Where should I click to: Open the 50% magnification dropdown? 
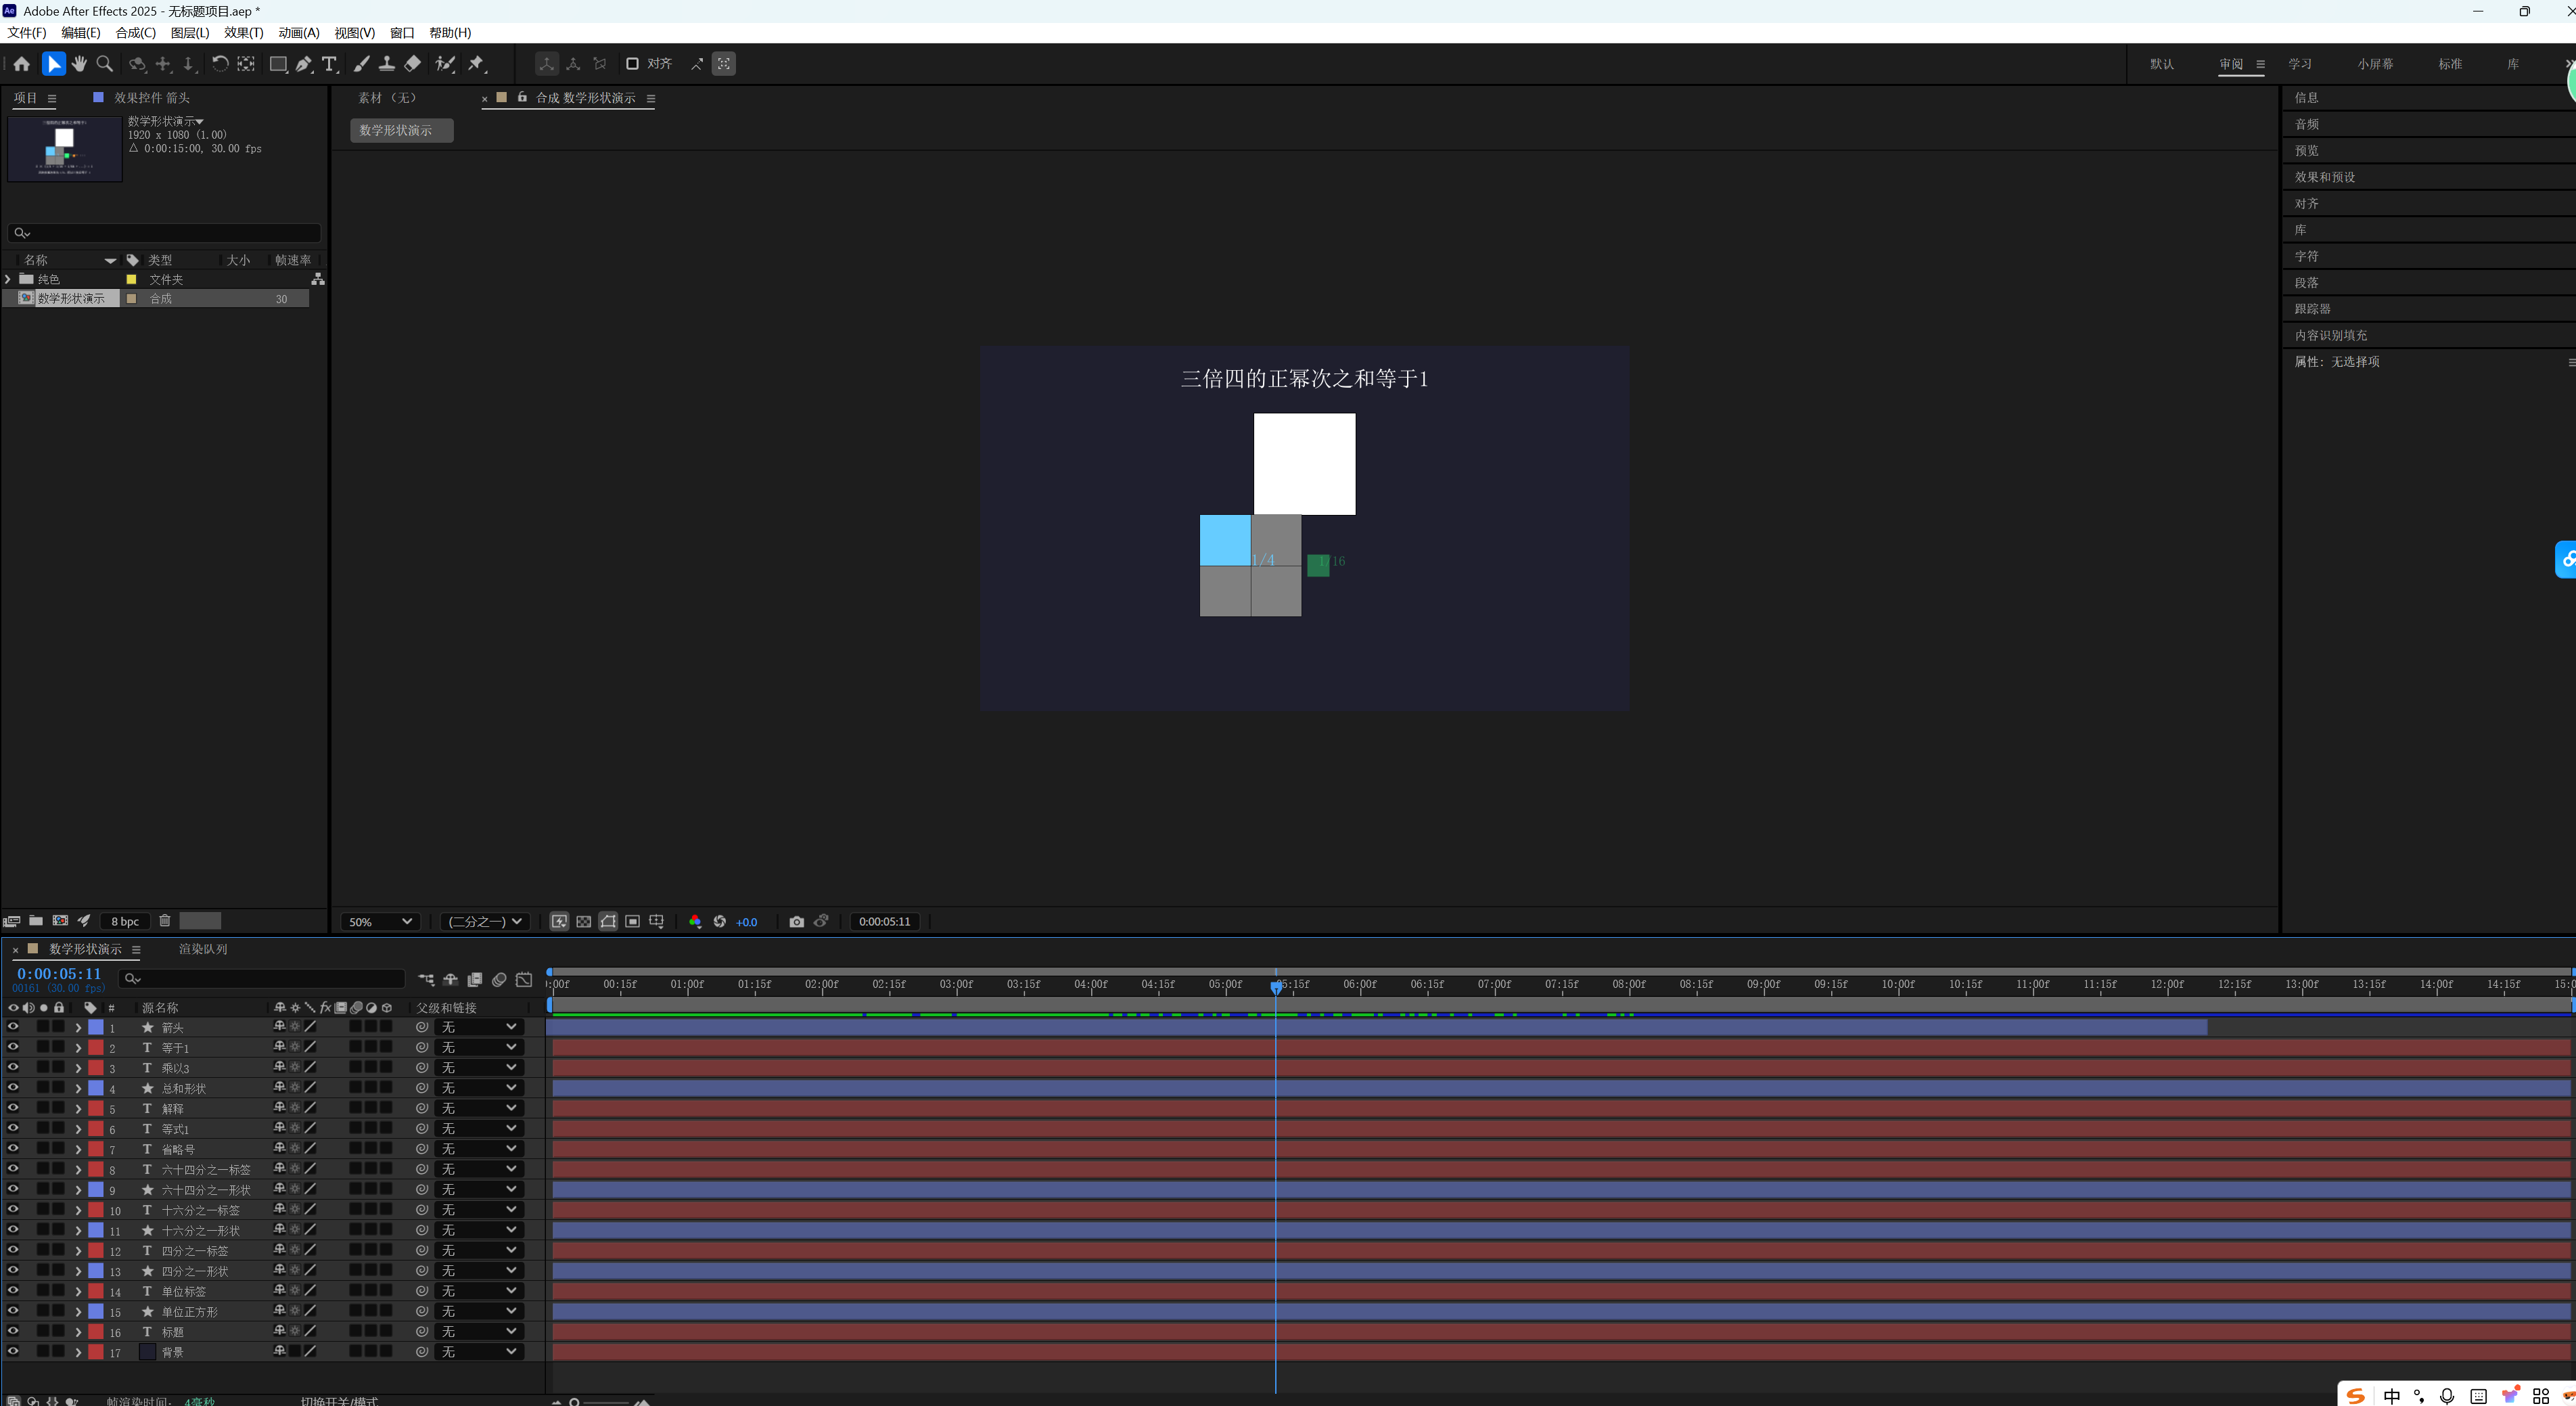(x=380, y=922)
